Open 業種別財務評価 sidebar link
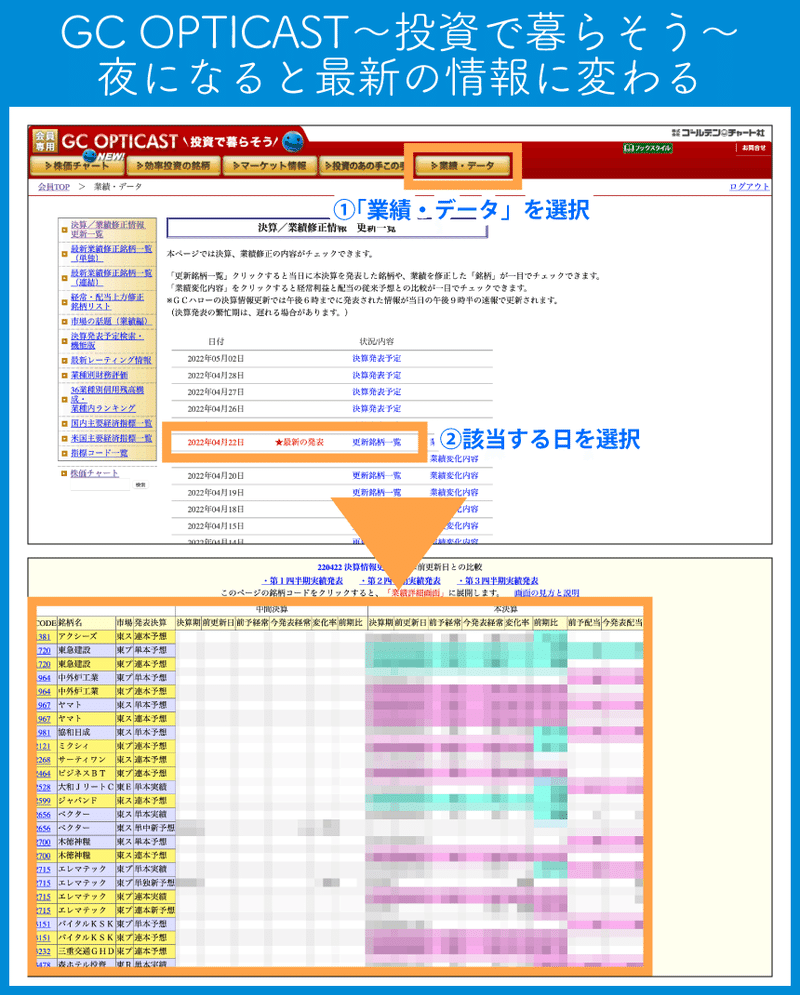Screen dimensions: 800x995 click(99, 375)
